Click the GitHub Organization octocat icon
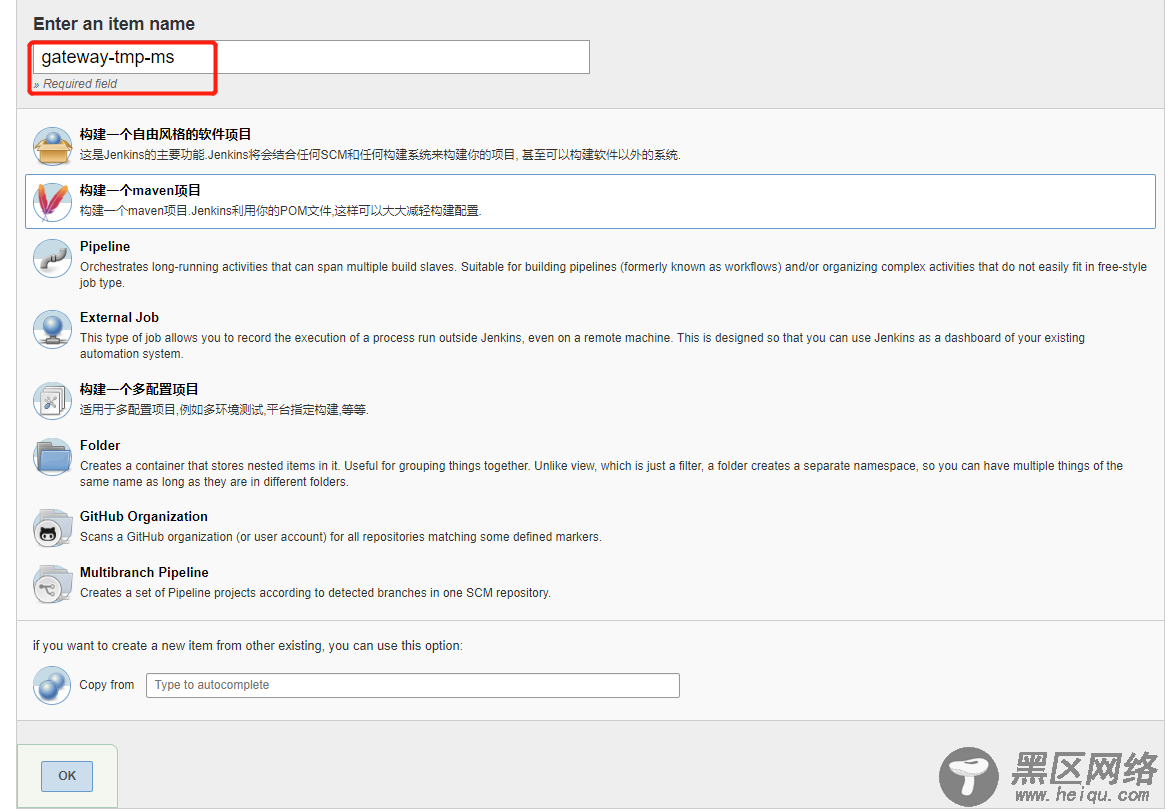 tap(52, 528)
